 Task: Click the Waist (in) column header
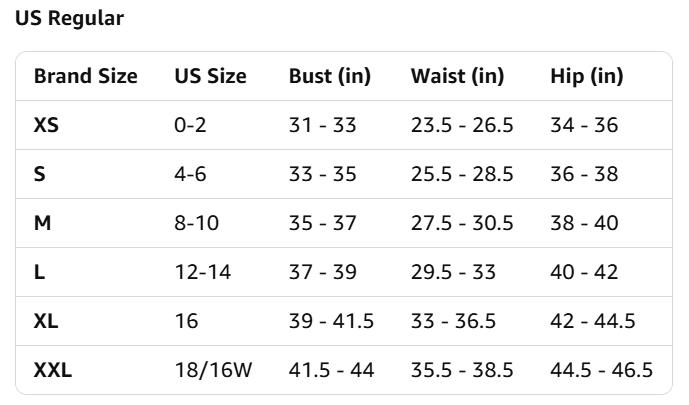point(457,76)
